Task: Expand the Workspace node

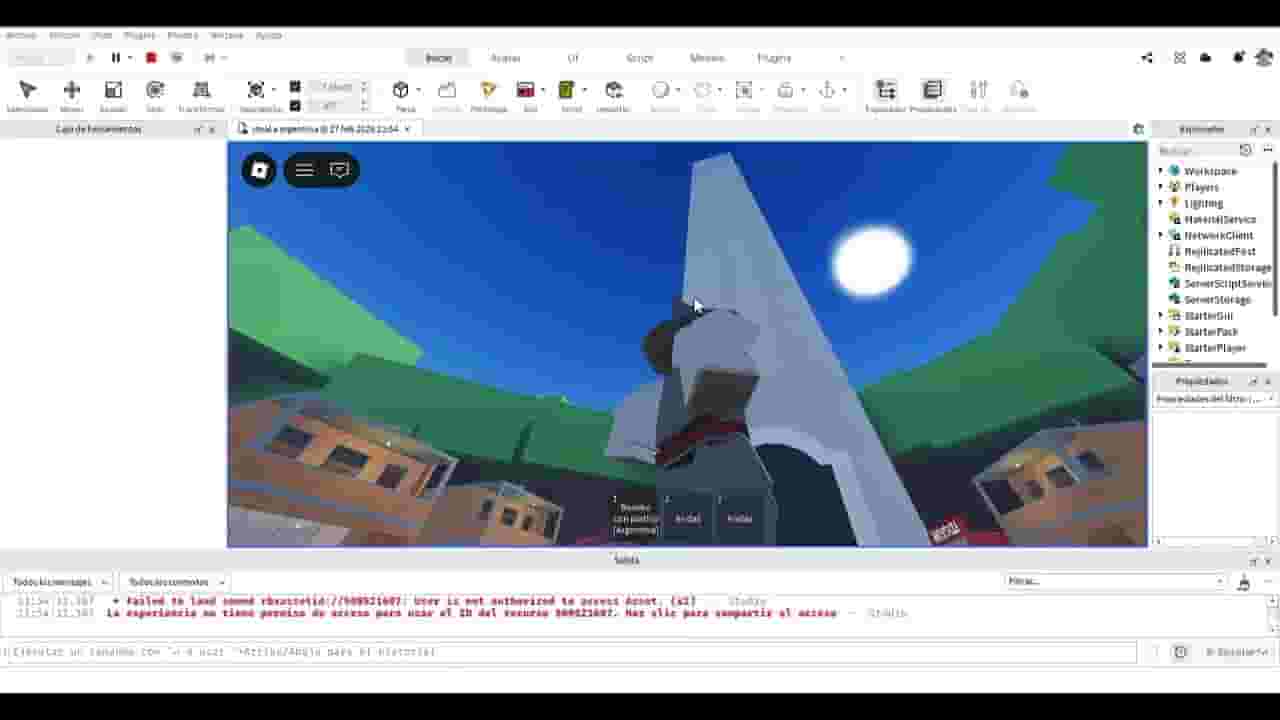Action: point(1161,171)
